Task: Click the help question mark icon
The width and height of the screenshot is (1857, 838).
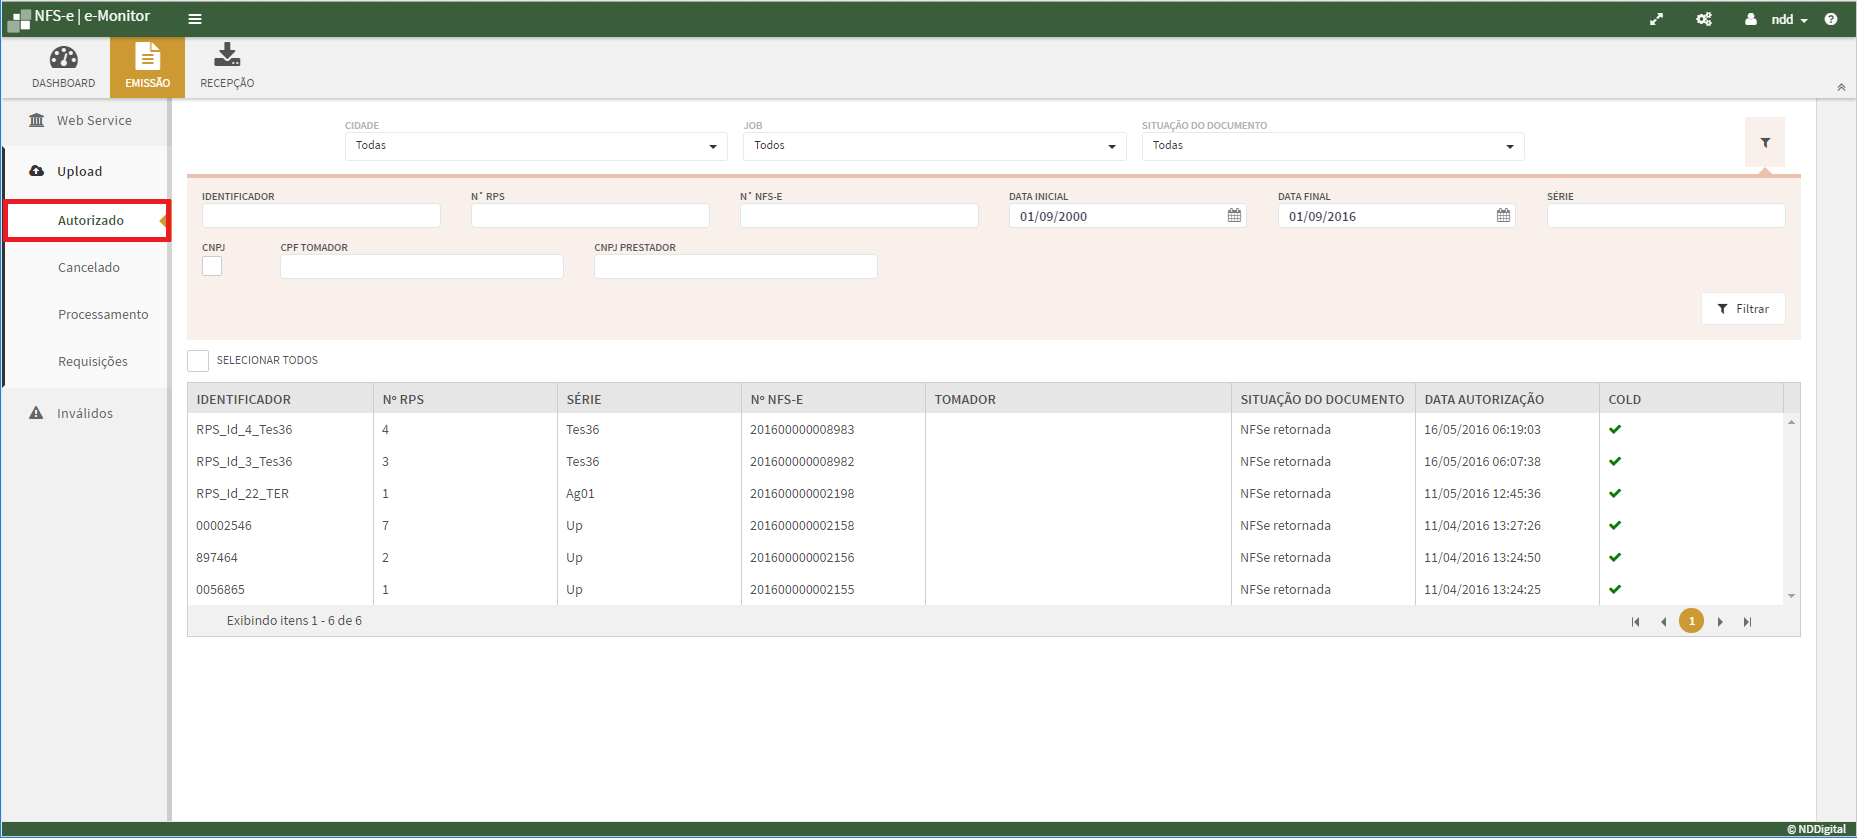Action: coord(1830,19)
